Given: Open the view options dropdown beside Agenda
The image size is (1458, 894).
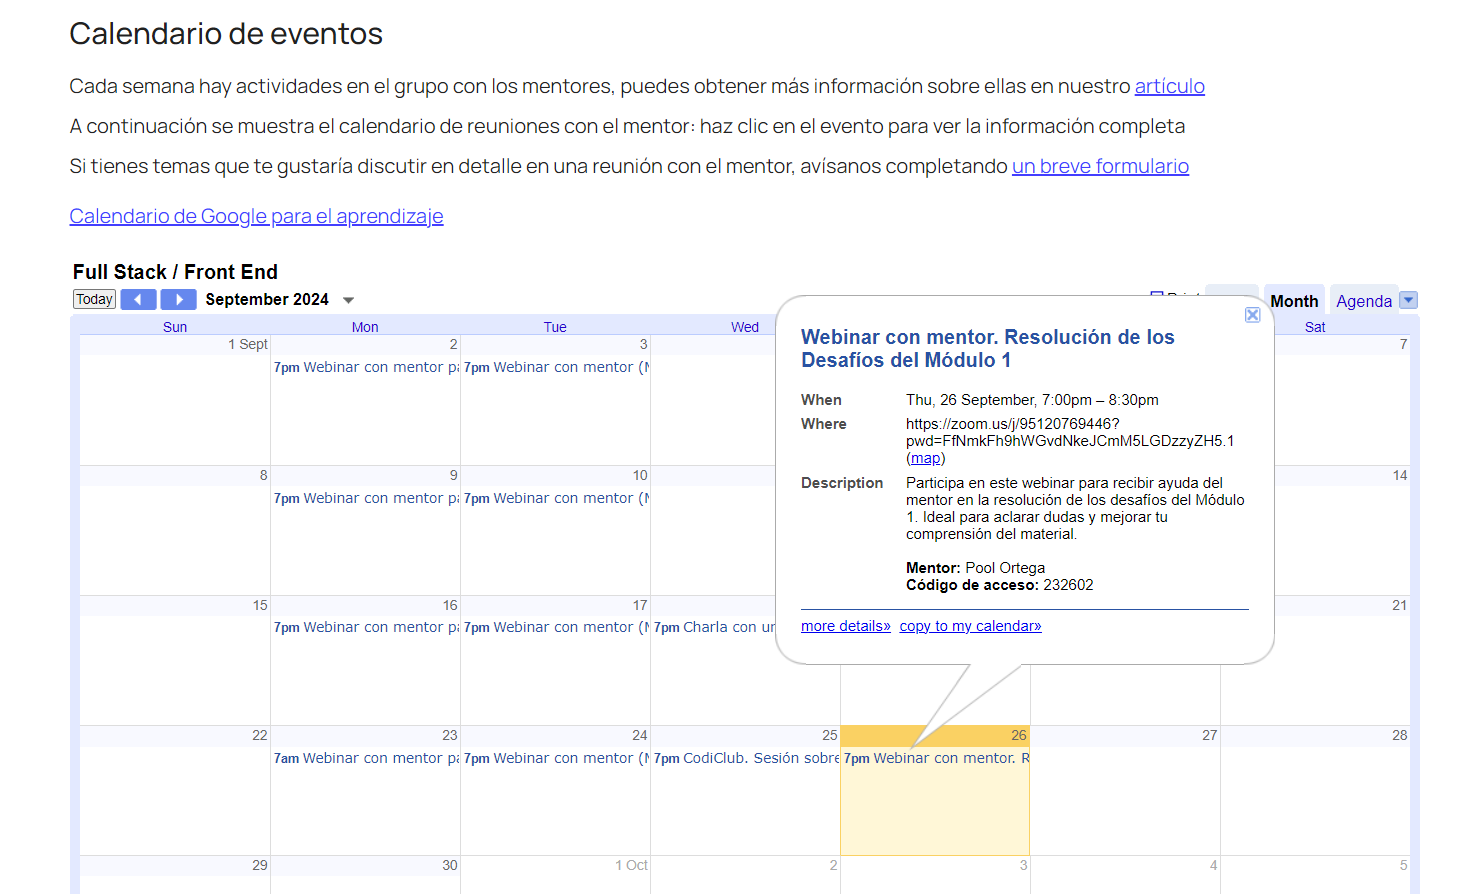Looking at the screenshot, I should [1409, 299].
